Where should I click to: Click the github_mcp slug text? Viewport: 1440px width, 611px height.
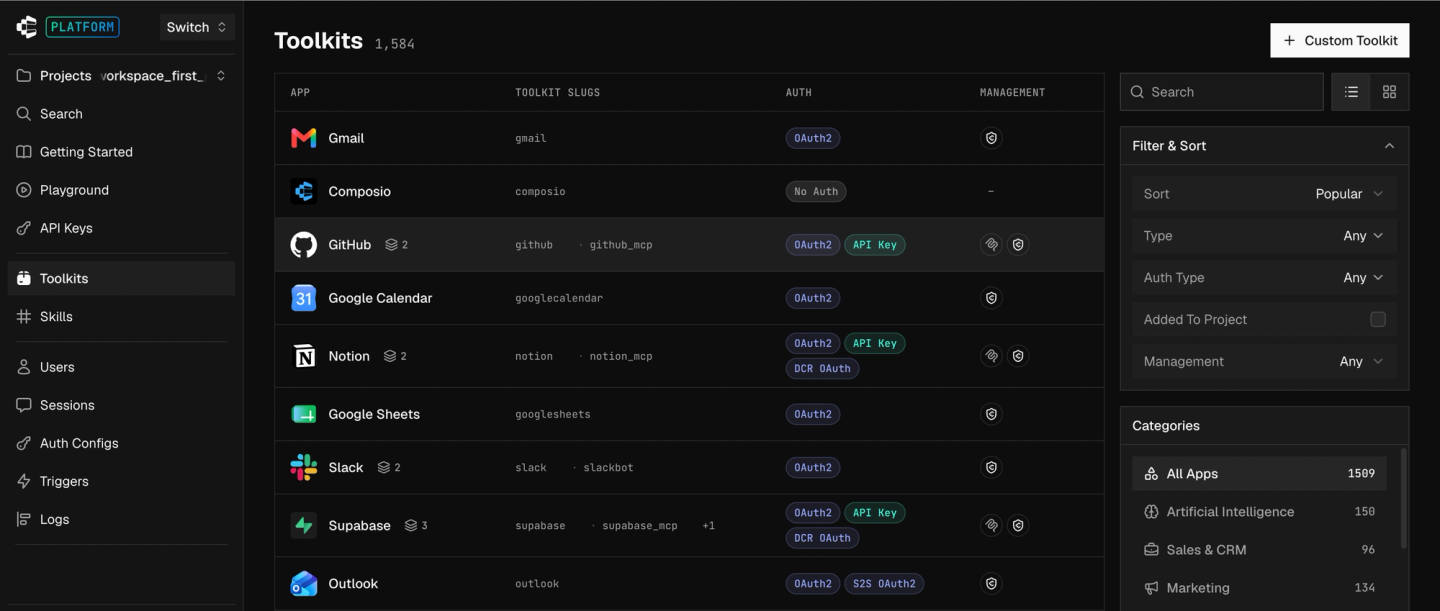[621, 245]
